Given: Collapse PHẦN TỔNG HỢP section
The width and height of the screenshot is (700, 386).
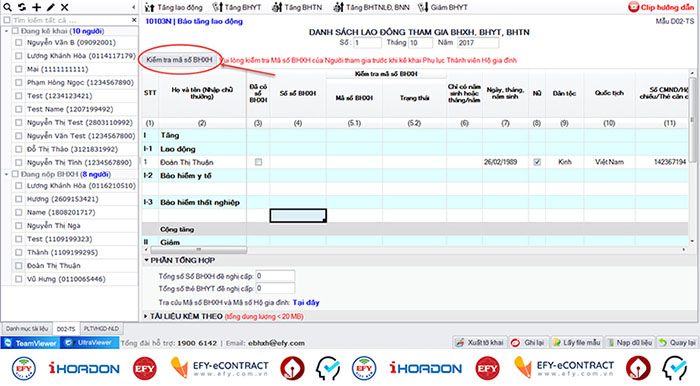Looking at the screenshot, I should [x=146, y=260].
